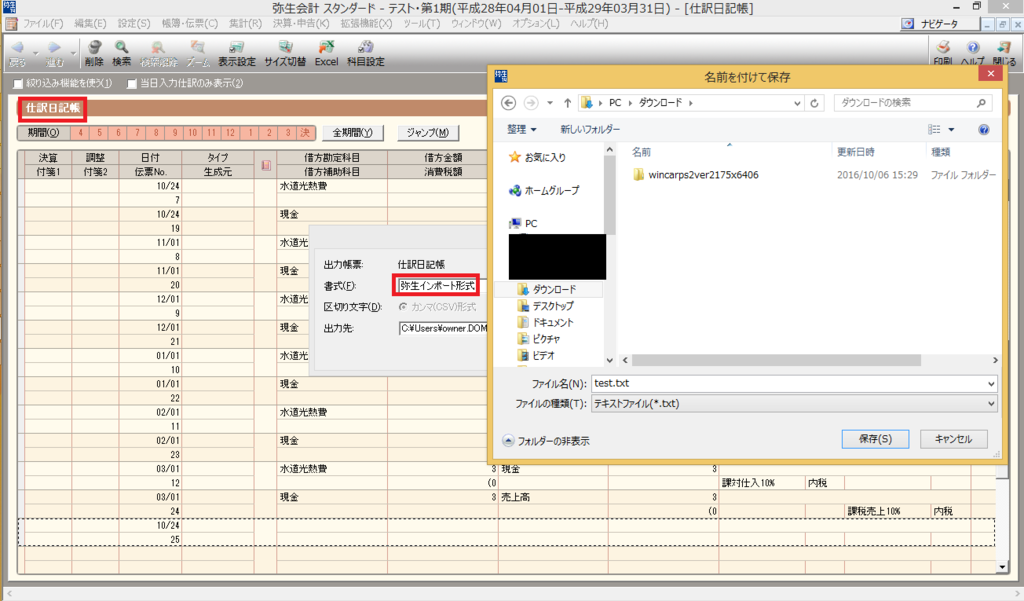Go back in the save dialog
The image size is (1024, 601).
tap(509, 103)
